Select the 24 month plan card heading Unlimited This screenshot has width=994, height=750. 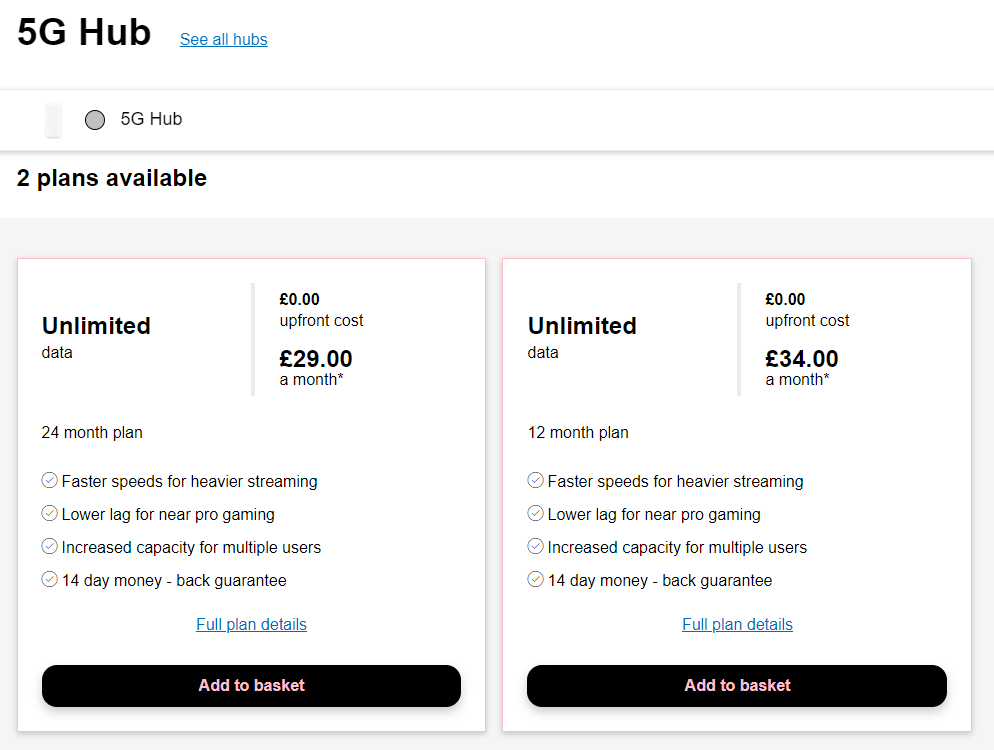click(96, 326)
